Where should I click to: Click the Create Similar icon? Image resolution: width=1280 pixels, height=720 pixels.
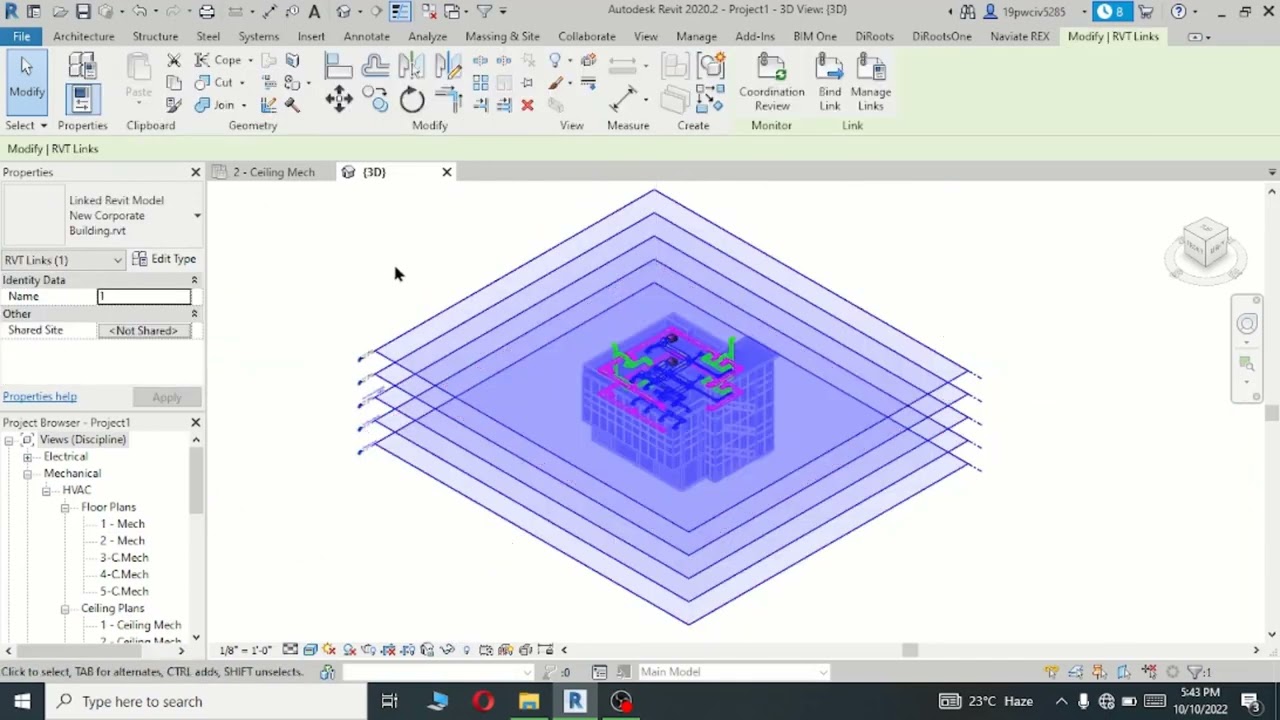point(710,98)
